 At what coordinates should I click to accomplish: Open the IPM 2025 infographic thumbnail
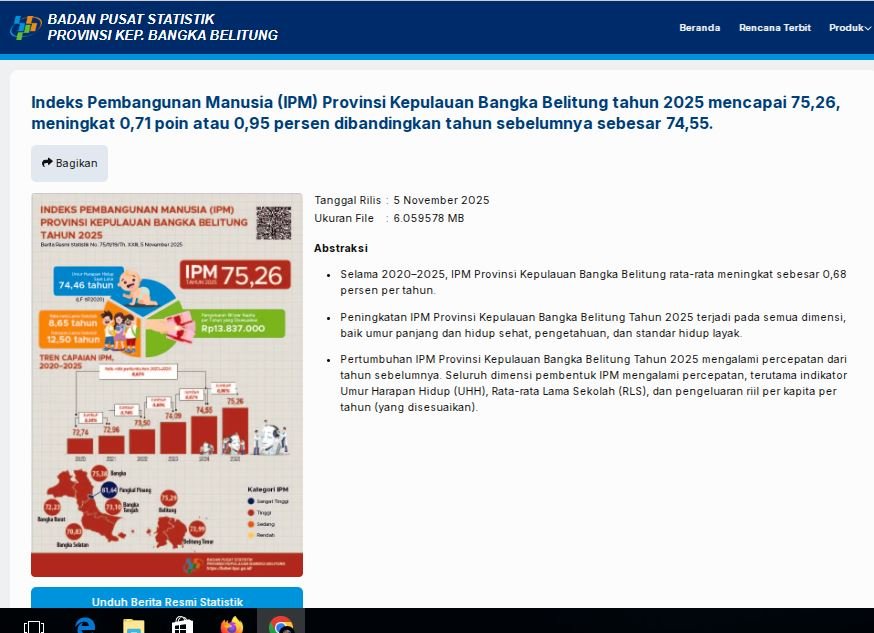pos(167,385)
